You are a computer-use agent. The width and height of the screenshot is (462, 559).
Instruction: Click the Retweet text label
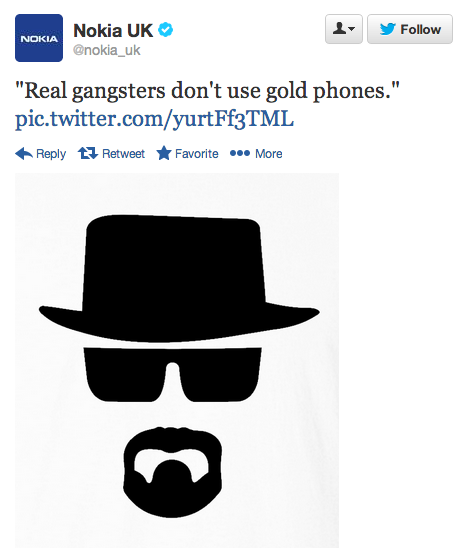coord(123,154)
